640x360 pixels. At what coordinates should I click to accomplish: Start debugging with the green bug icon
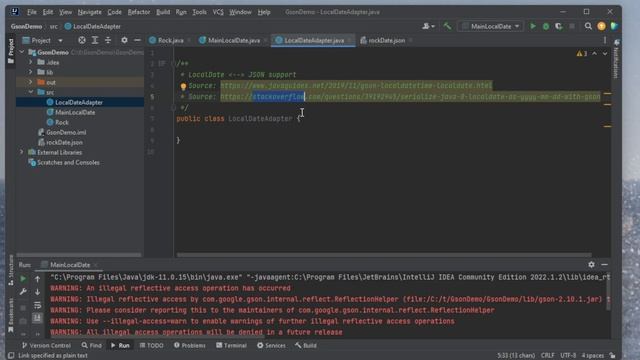(x=546, y=26)
